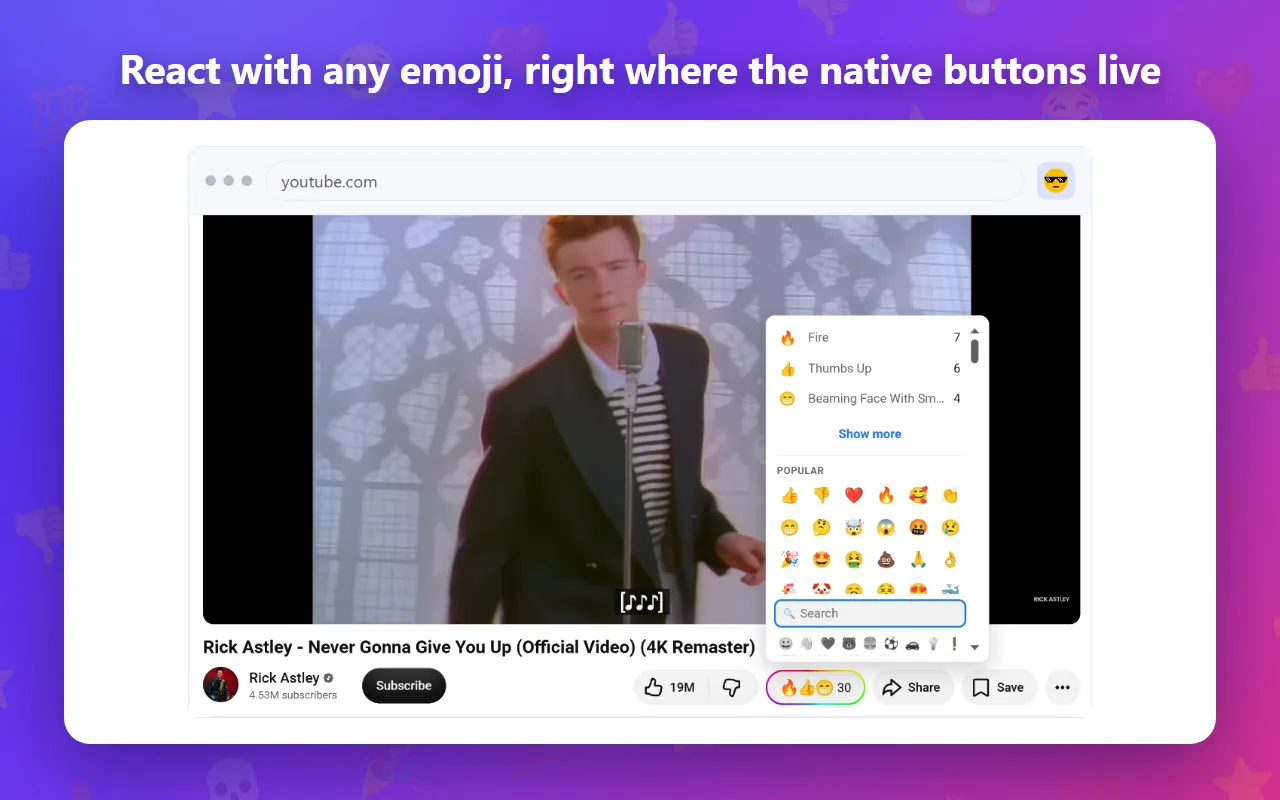Image resolution: width=1280 pixels, height=800 pixels.
Task: Select the clown face emoji
Action: (x=822, y=589)
